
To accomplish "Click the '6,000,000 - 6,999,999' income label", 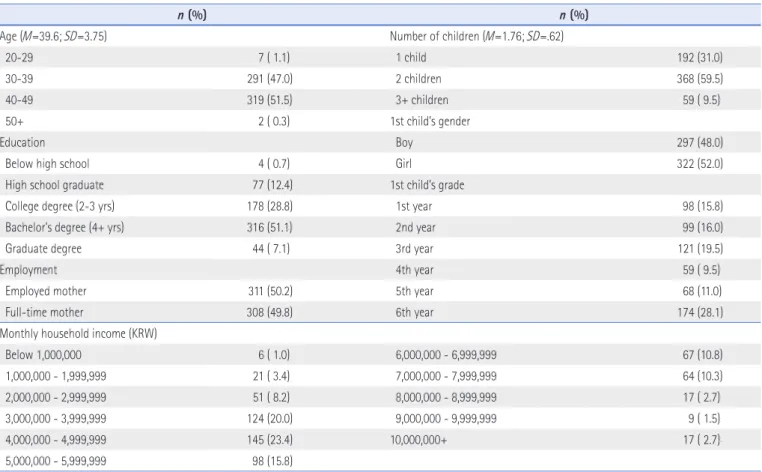I will (x=446, y=355).
